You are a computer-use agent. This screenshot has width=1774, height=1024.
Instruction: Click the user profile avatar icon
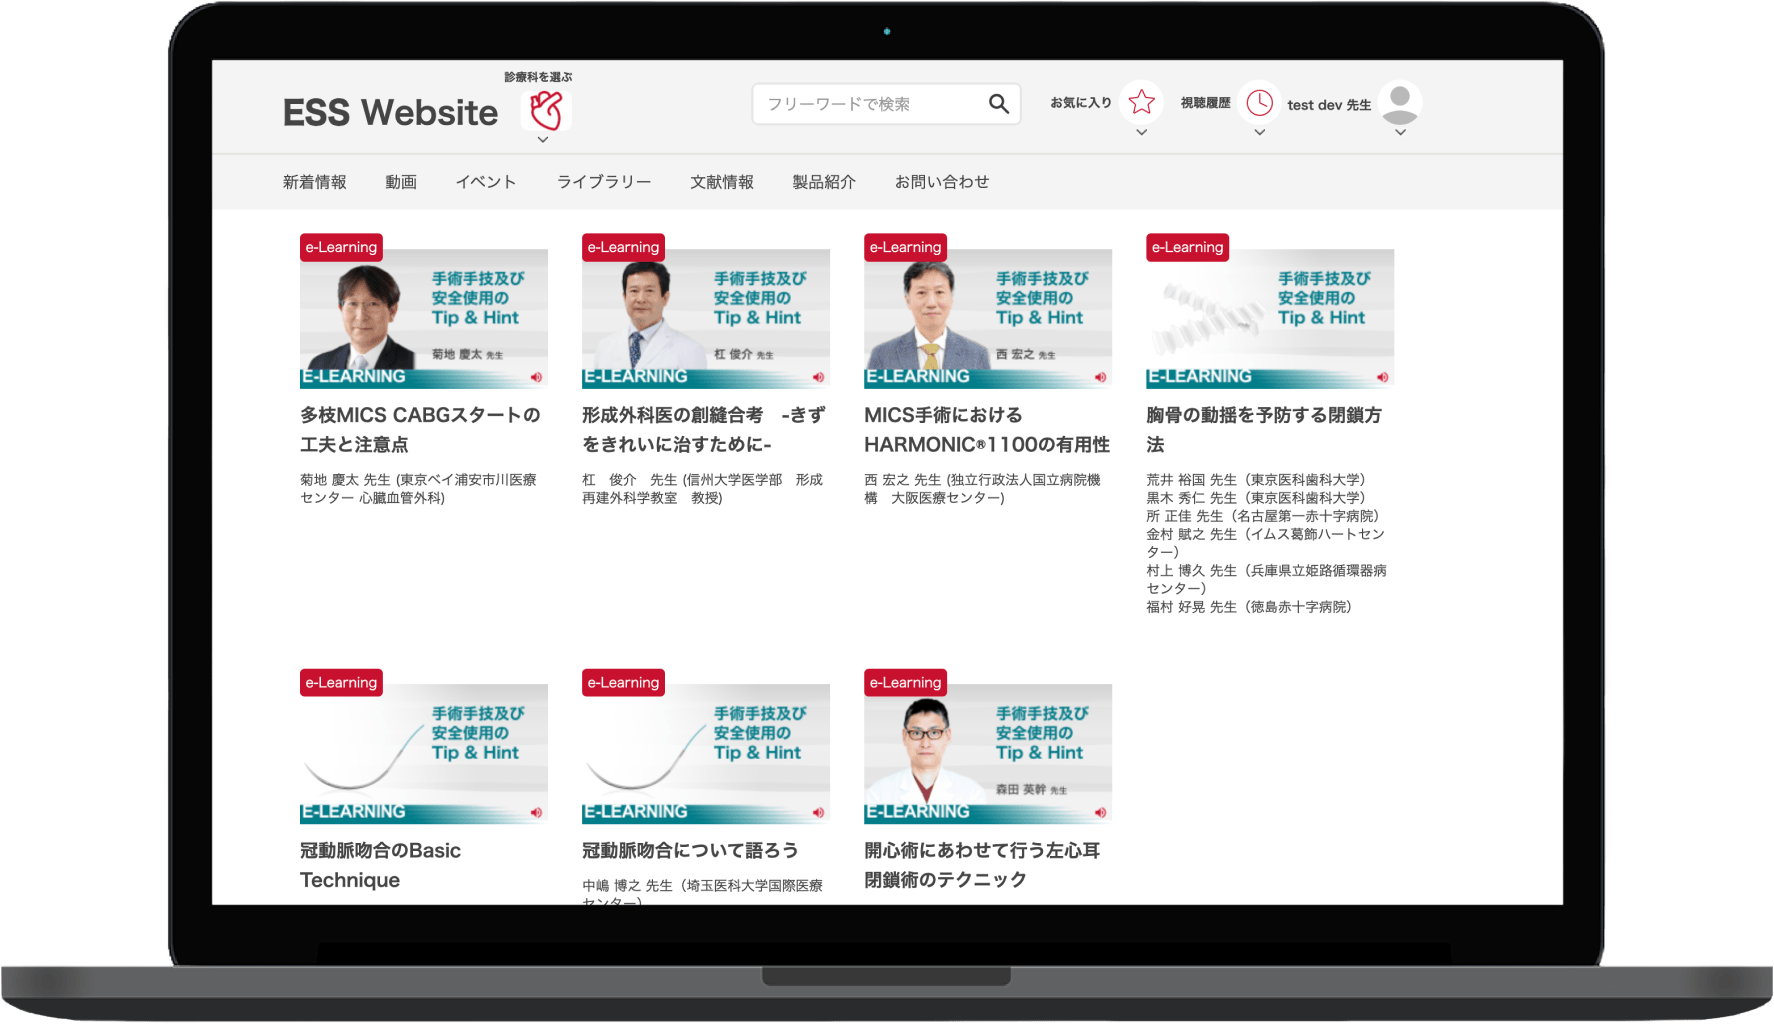pos(1400,102)
